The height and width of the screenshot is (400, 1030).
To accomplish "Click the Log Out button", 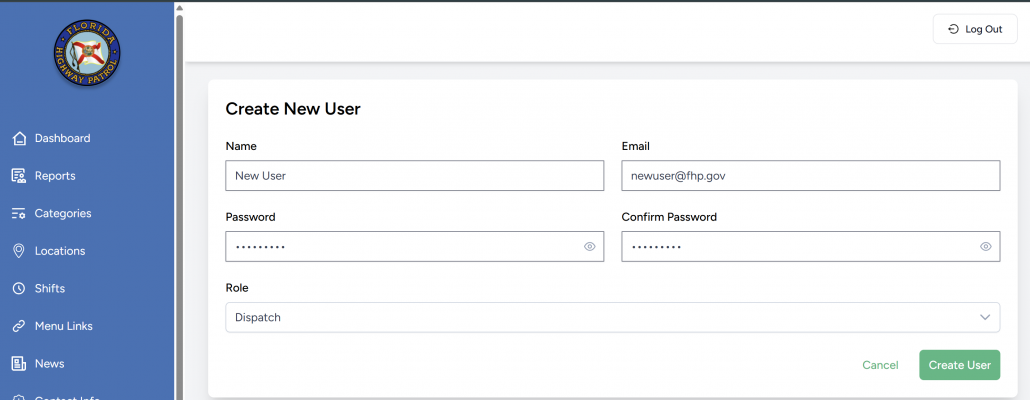I will point(974,29).
